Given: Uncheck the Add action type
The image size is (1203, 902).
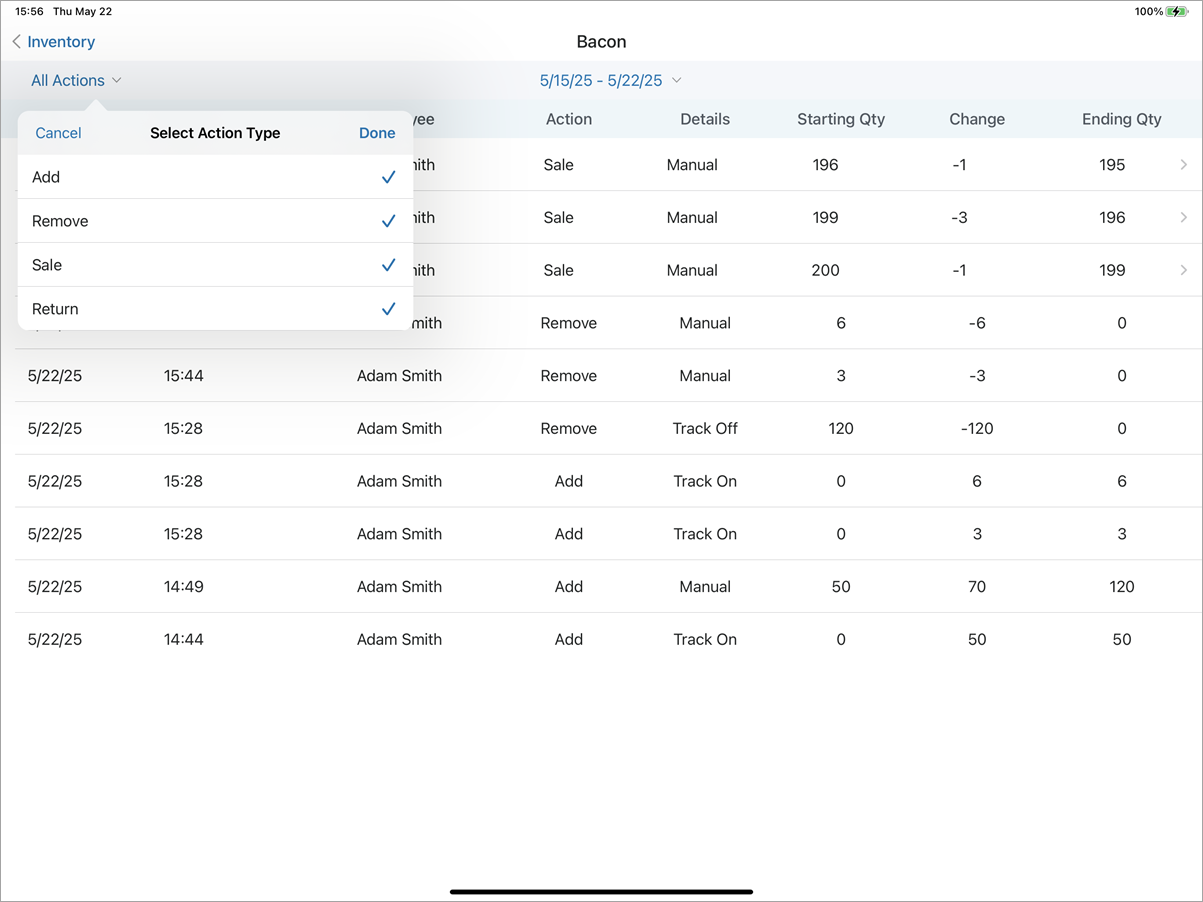Looking at the screenshot, I should click(388, 177).
